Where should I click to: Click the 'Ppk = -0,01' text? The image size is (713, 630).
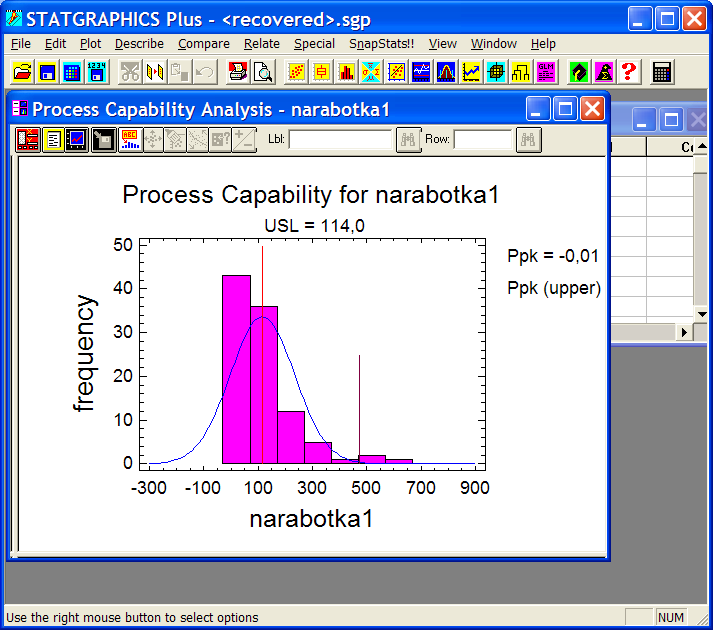pos(553,256)
